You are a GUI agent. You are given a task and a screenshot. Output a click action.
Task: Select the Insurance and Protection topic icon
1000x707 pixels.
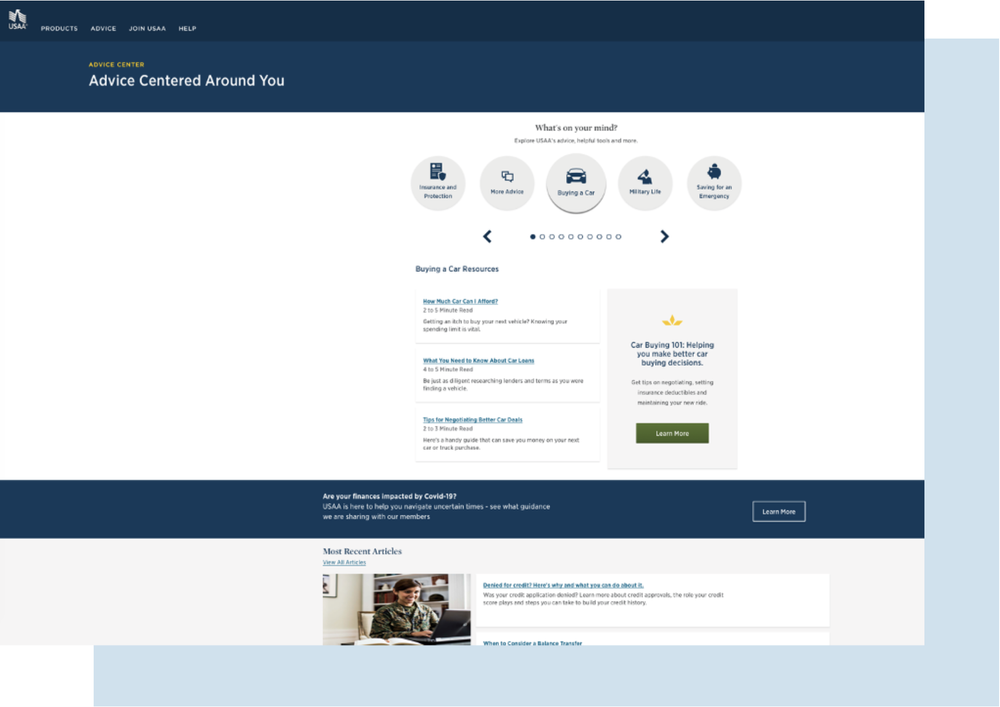coord(438,183)
